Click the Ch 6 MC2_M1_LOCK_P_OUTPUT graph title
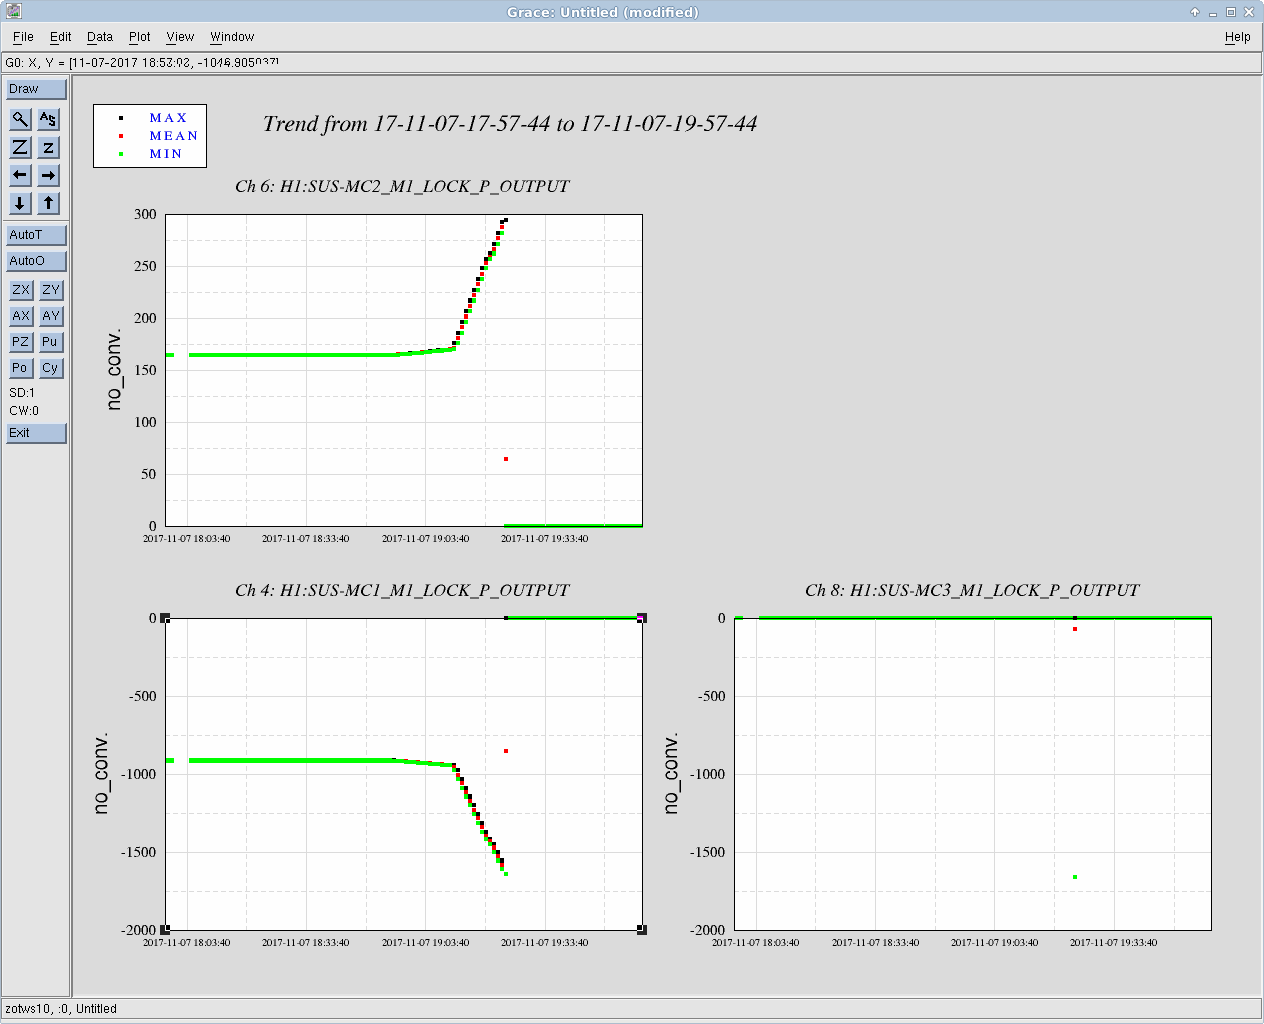This screenshot has height=1024, width=1264. (402, 187)
